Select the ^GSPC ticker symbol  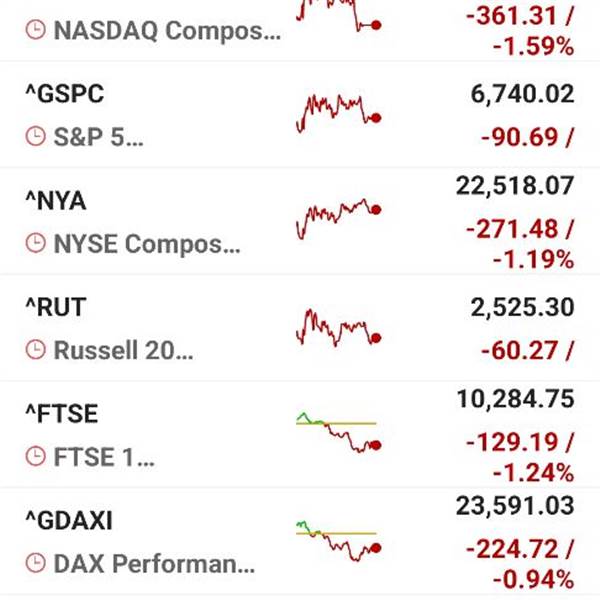point(64,94)
